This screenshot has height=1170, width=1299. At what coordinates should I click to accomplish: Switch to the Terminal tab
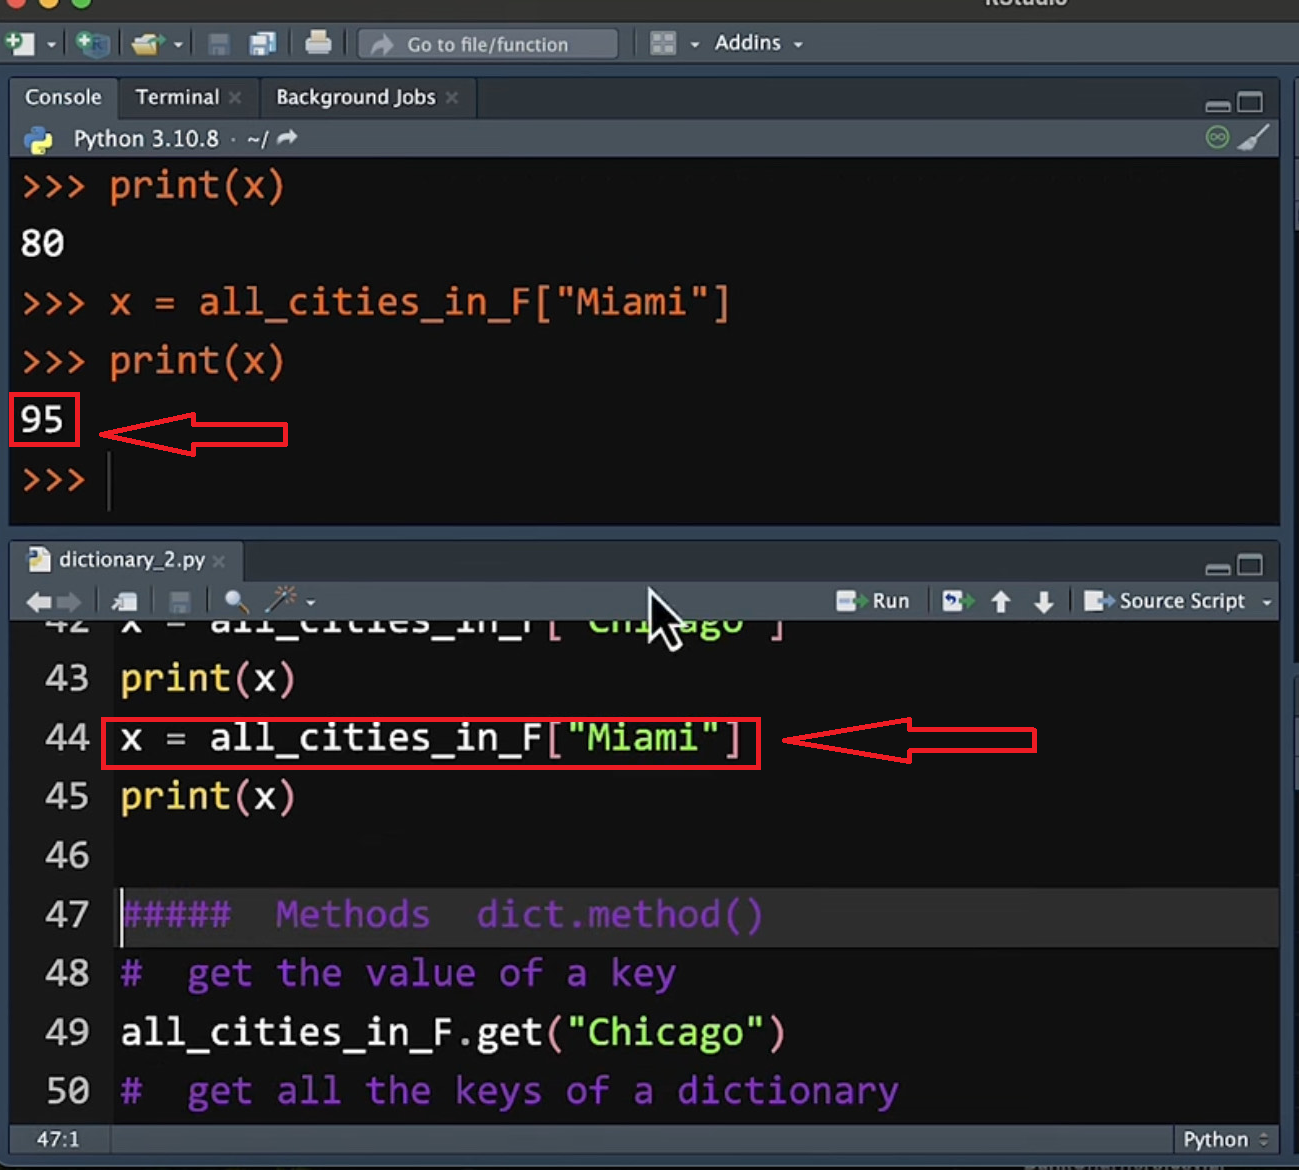[177, 97]
